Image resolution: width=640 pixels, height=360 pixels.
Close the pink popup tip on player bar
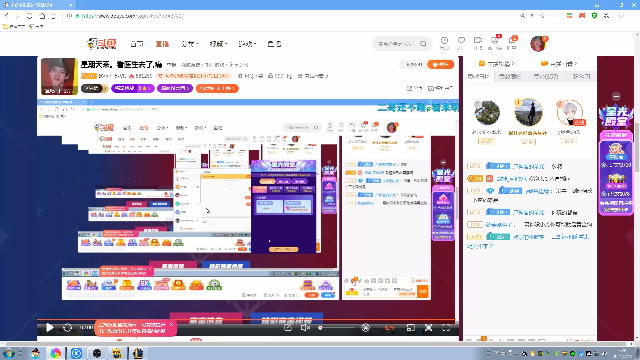click(x=171, y=324)
